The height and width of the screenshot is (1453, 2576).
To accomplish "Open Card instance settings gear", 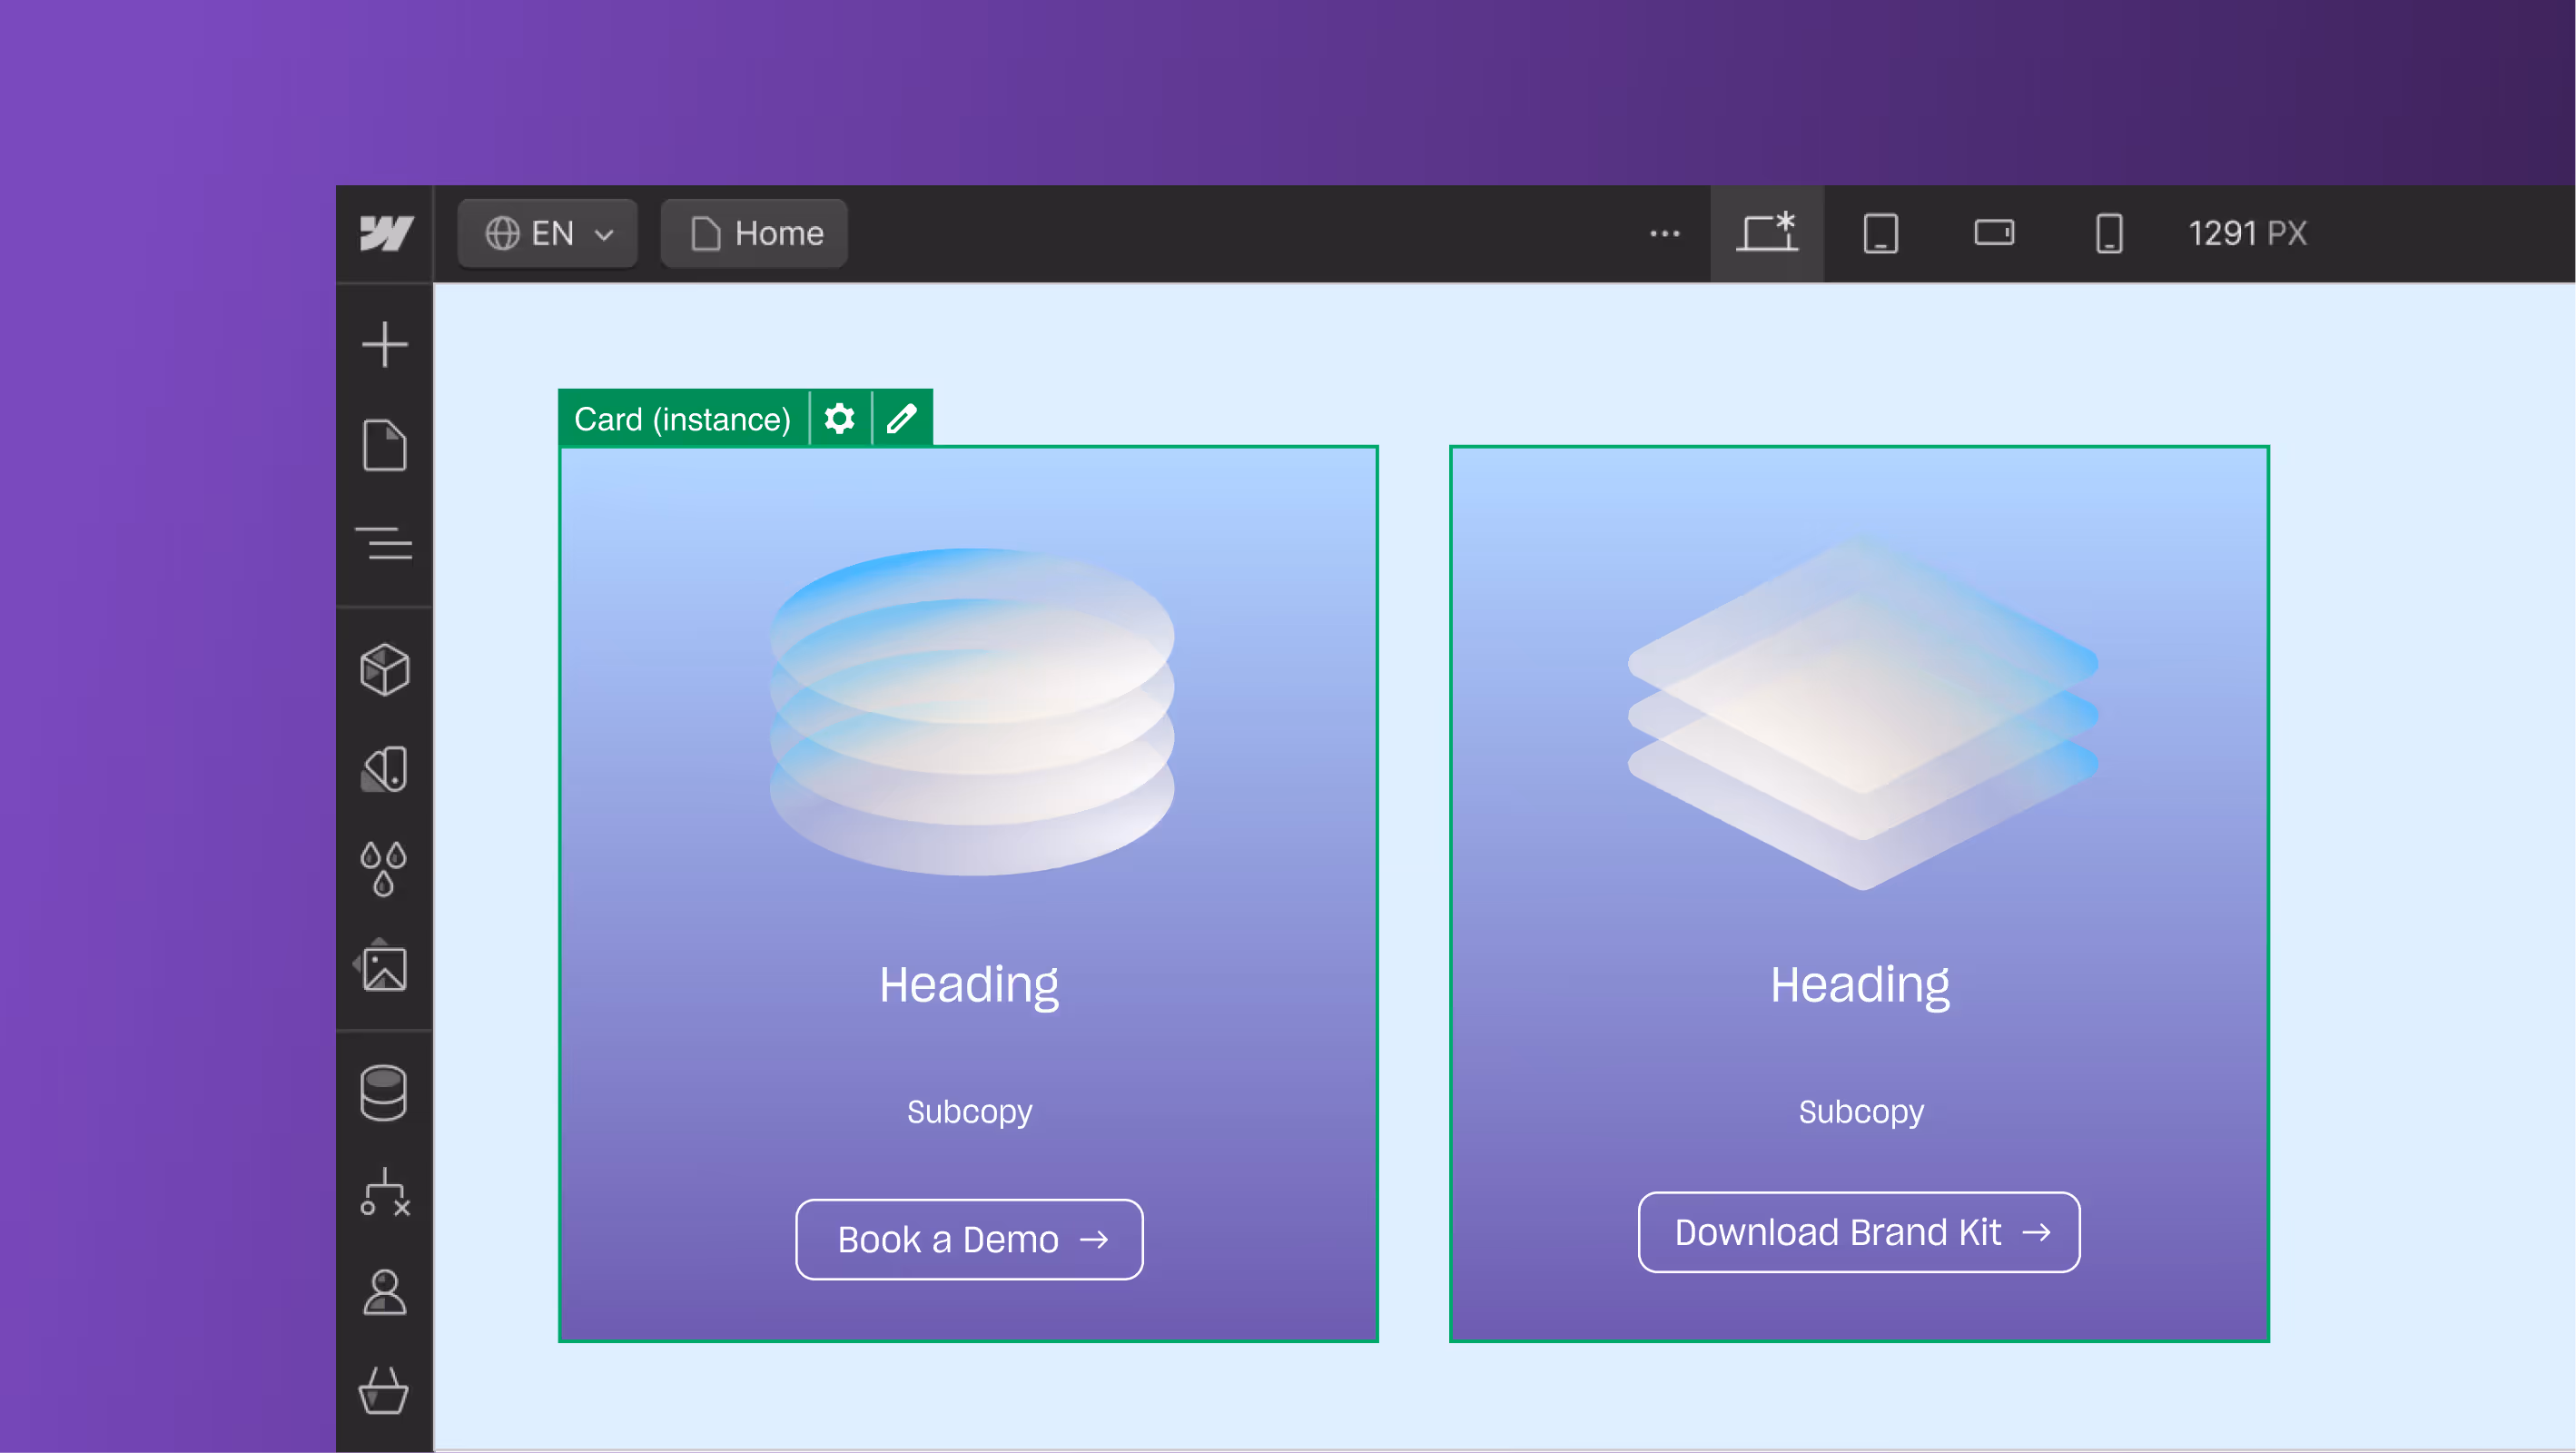I will [840, 418].
